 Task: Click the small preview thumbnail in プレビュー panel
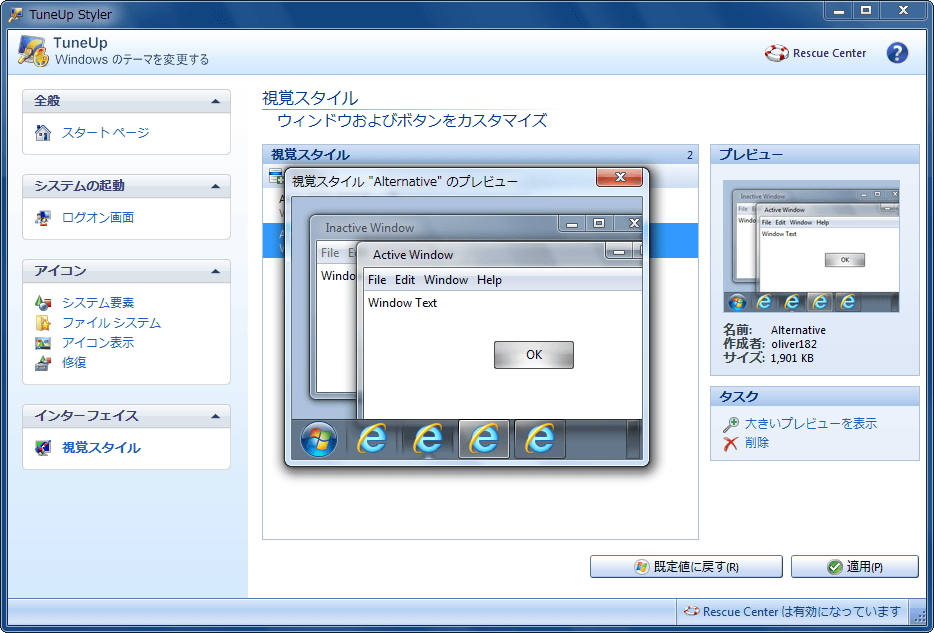point(811,246)
